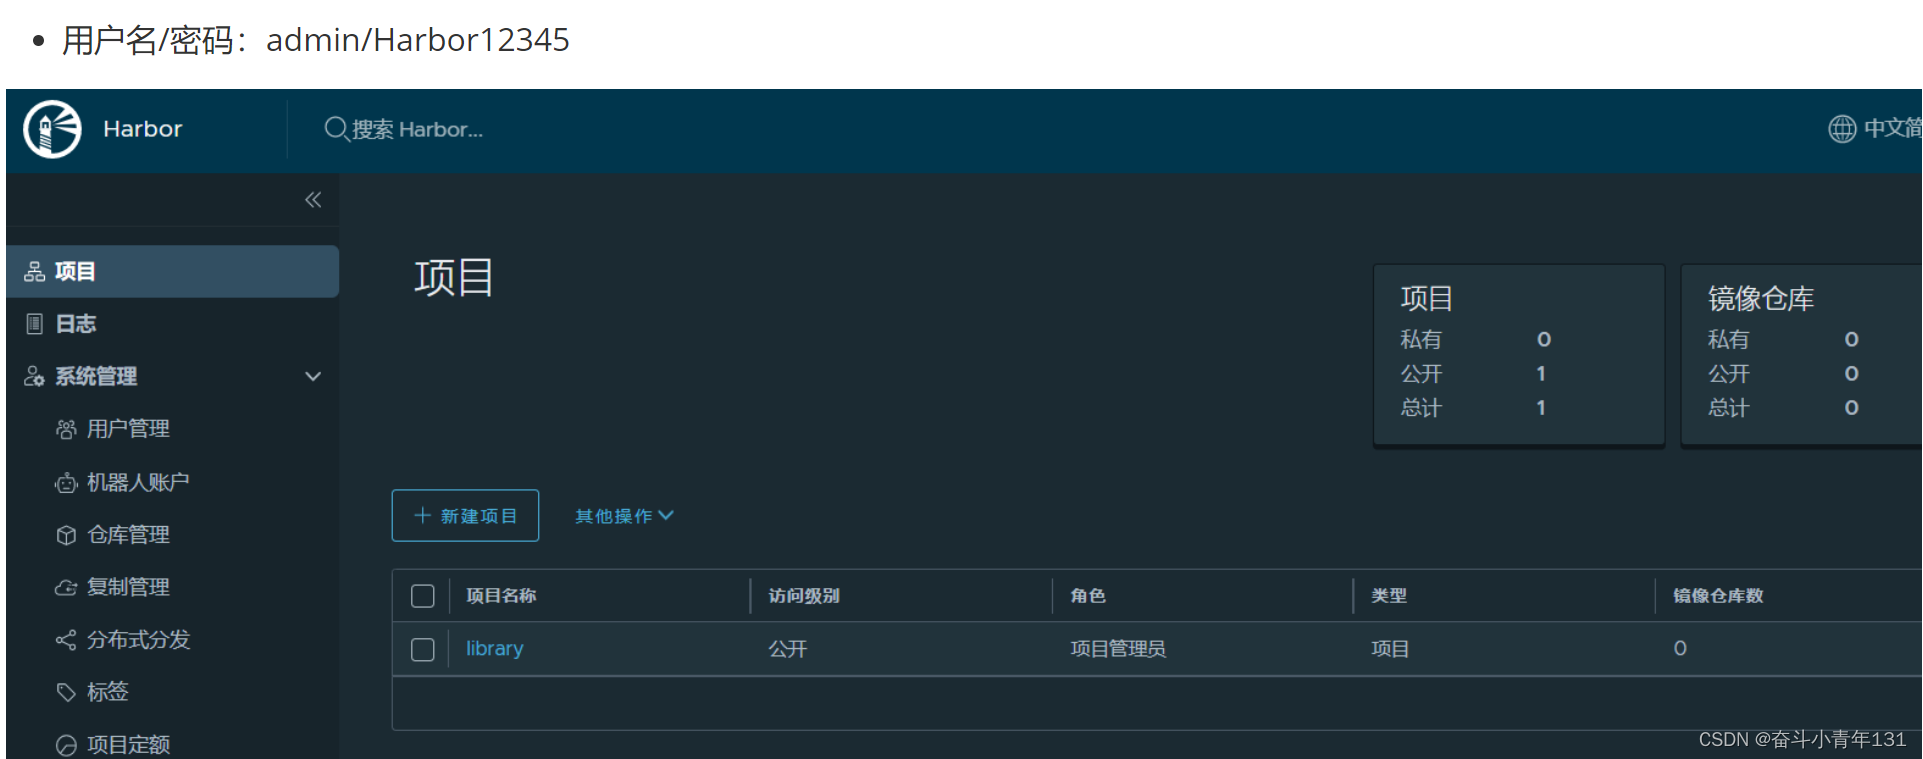Click 项目管理员 role cell

[x=1118, y=649]
